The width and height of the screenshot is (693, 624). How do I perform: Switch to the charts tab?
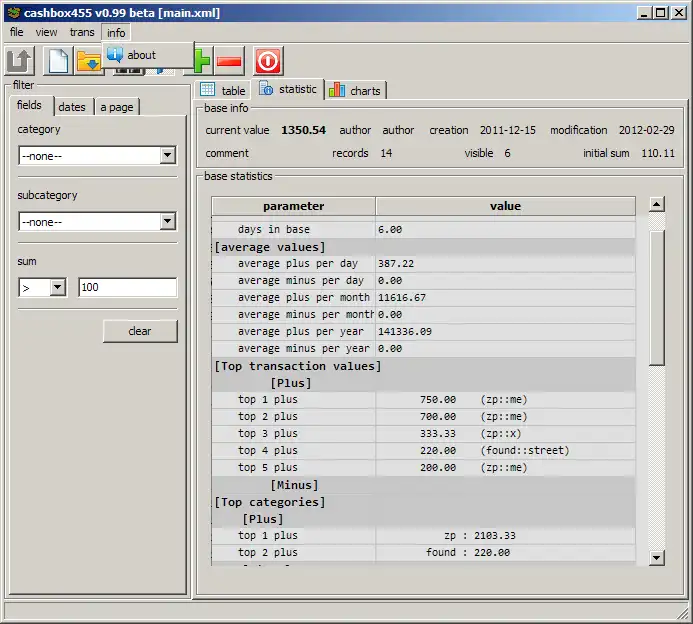tap(355, 90)
